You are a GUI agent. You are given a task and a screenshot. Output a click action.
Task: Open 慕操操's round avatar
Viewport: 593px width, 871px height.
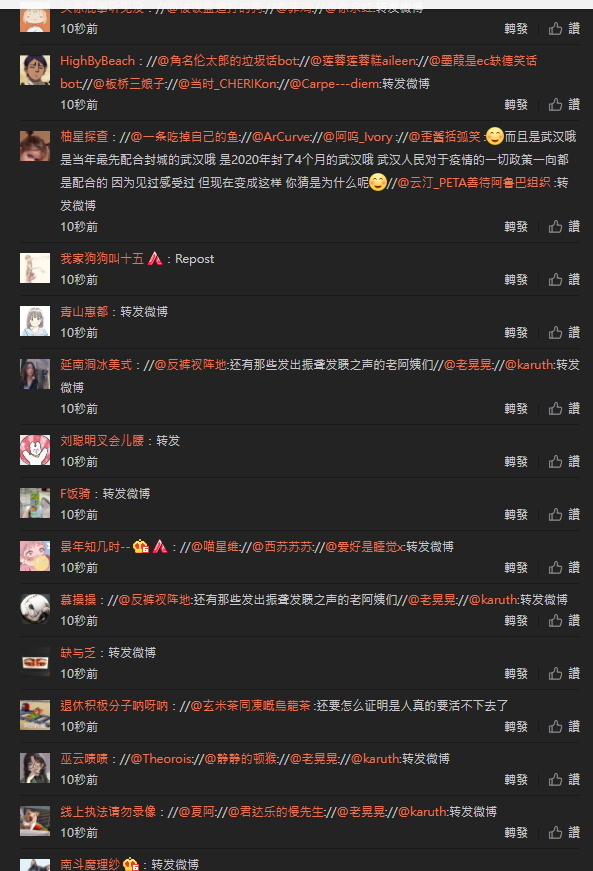click(35, 609)
